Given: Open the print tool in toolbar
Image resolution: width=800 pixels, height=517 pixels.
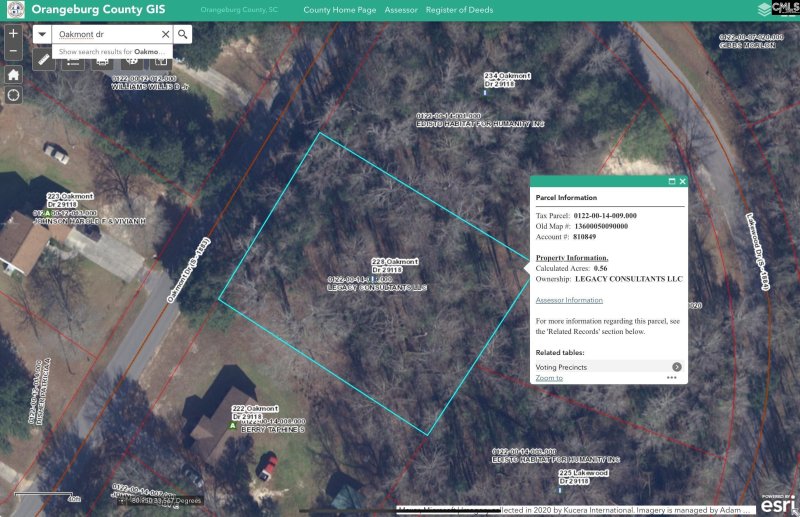Looking at the screenshot, I should (101, 61).
